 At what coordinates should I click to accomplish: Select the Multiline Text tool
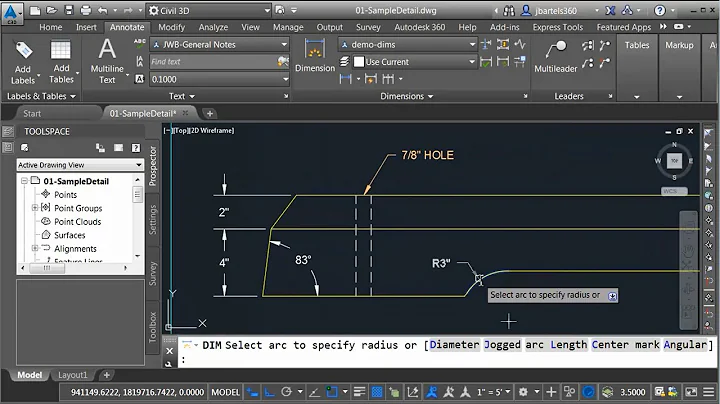point(107,61)
